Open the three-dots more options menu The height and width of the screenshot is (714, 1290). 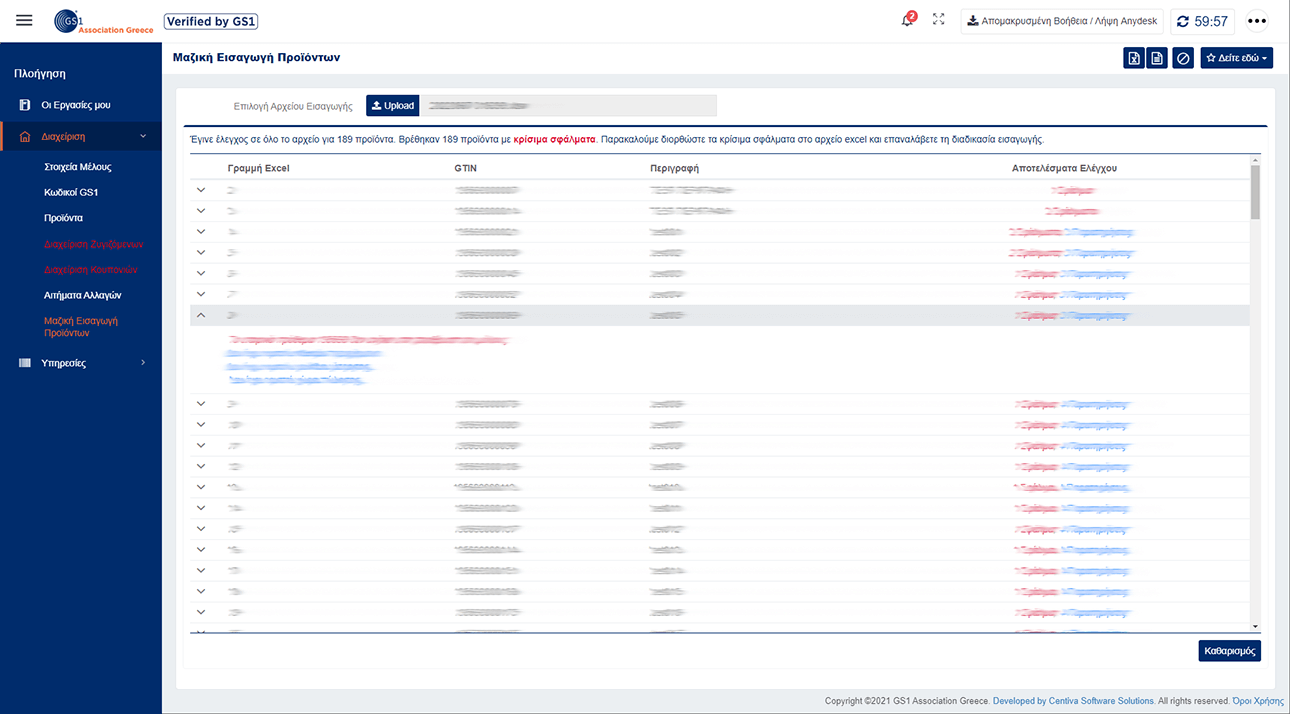[x=1257, y=21]
